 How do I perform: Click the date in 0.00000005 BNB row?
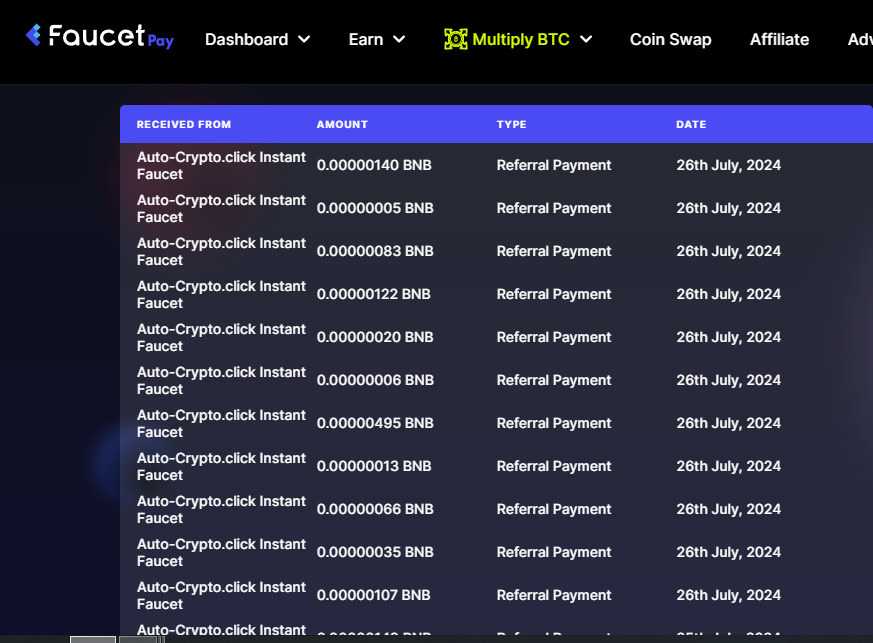click(x=728, y=208)
